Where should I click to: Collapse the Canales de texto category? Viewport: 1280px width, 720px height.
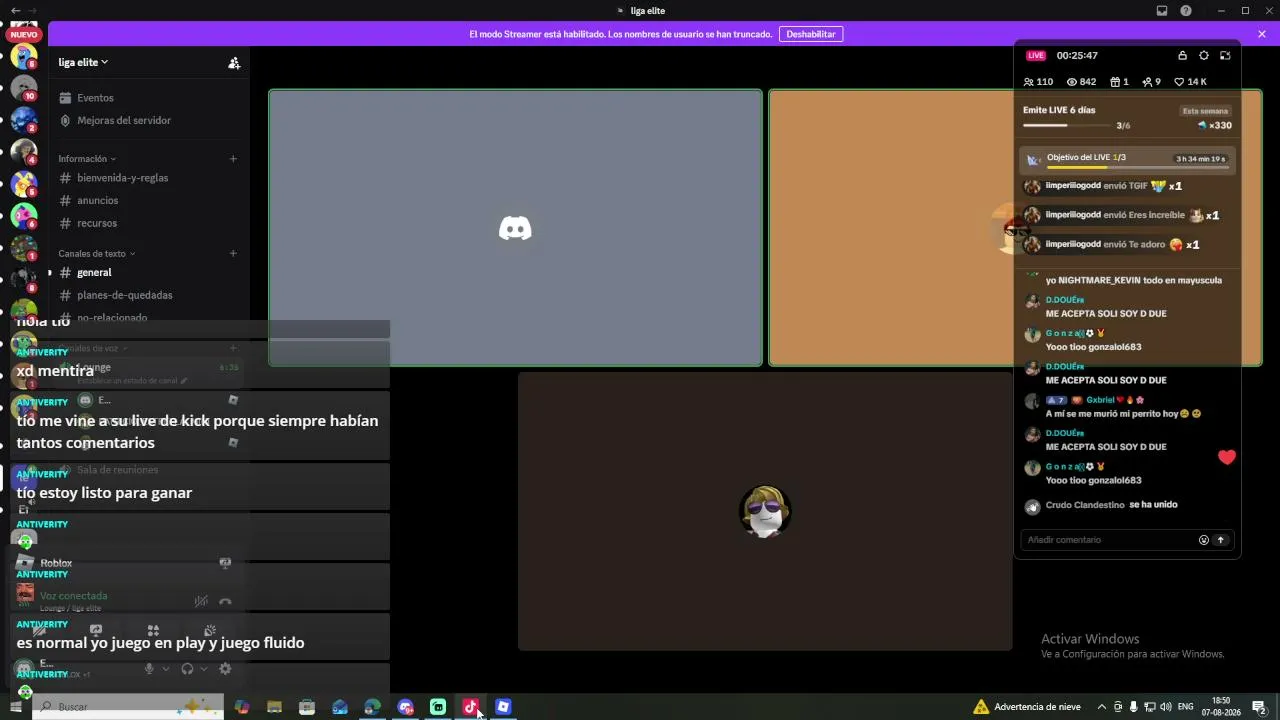coord(96,254)
